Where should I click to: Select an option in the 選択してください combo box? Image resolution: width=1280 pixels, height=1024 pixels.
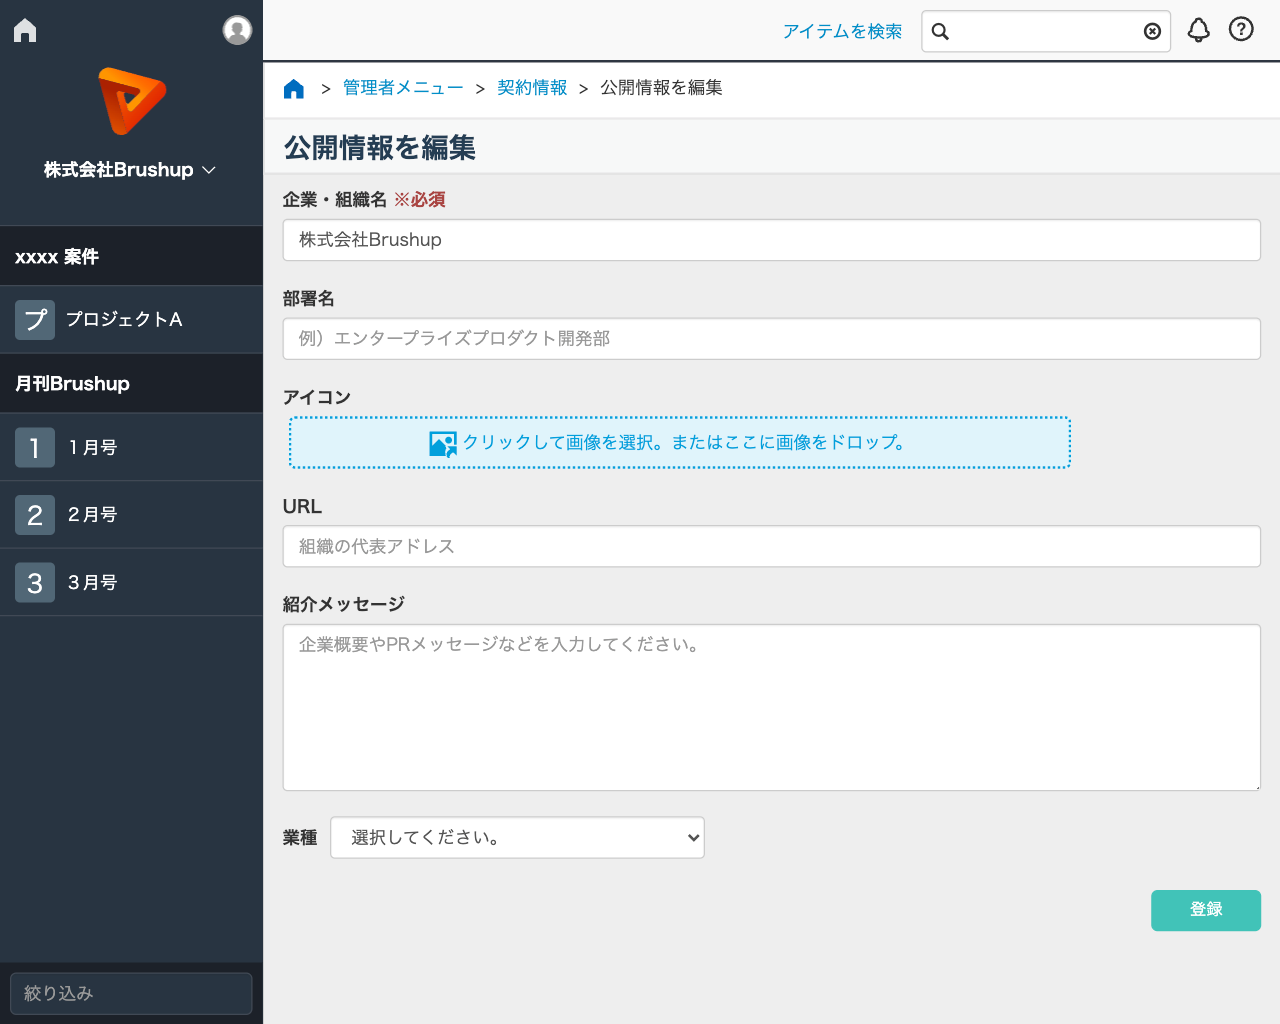click(516, 837)
